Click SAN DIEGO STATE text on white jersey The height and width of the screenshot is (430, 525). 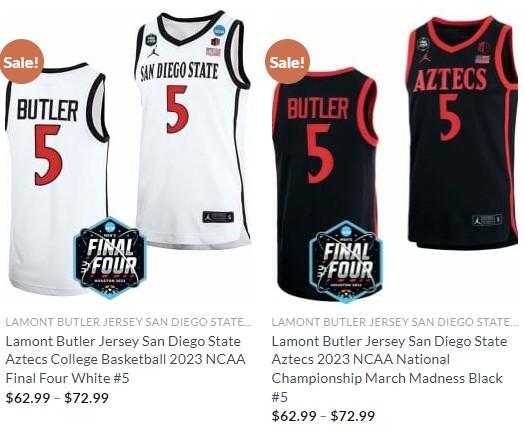click(x=179, y=72)
